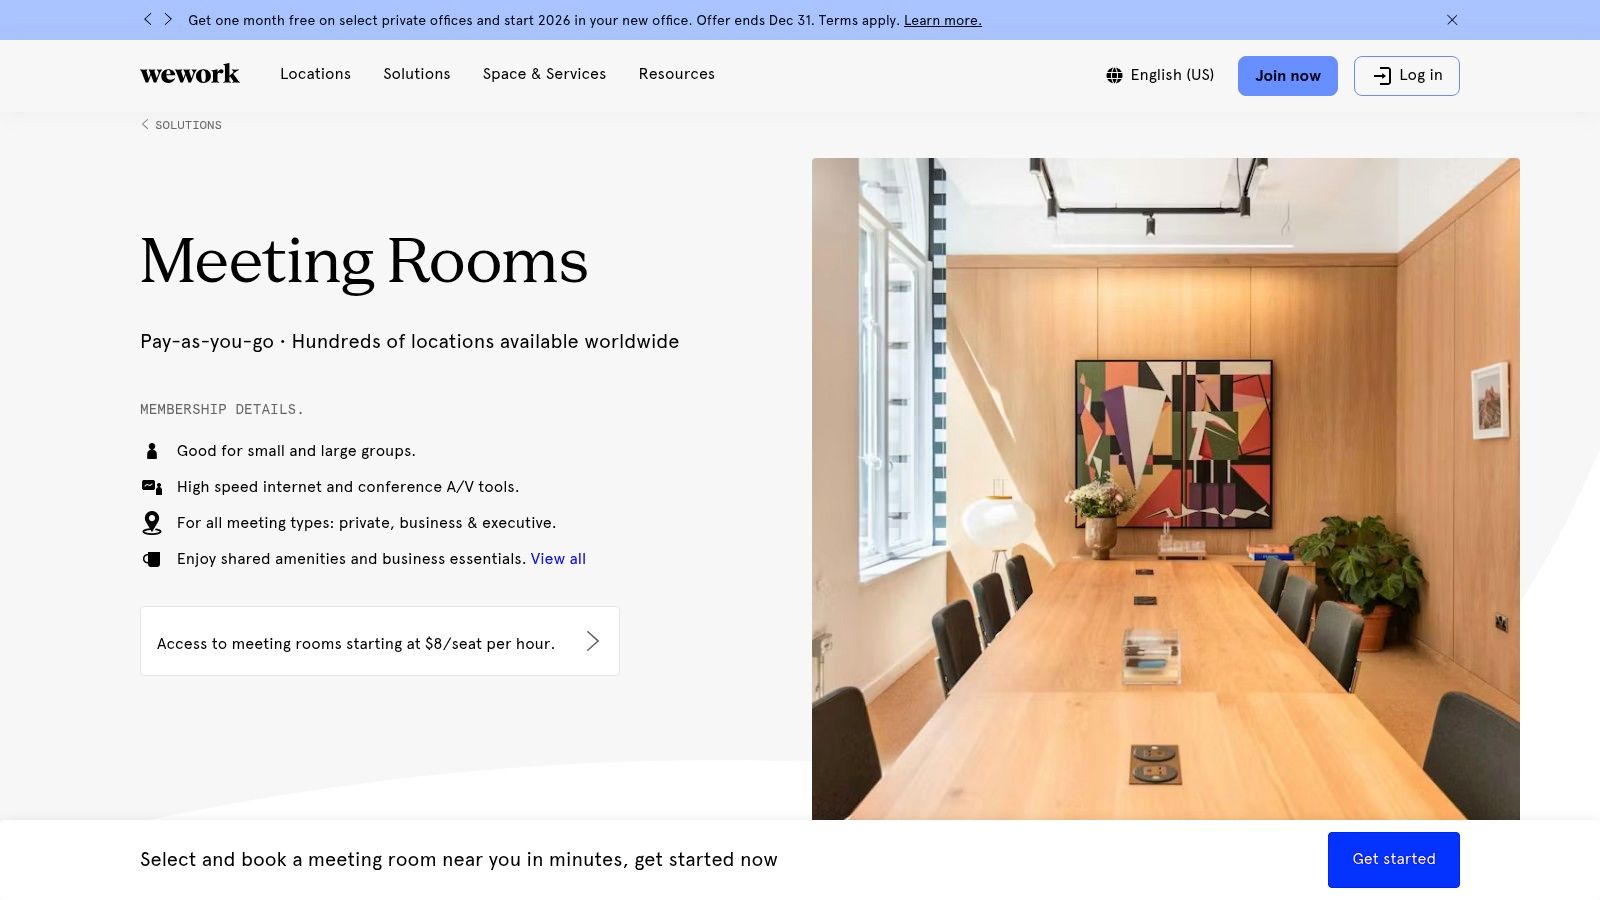The image size is (1600, 900).
Task: Open Learn more link in banner
Action: pos(942,20)
